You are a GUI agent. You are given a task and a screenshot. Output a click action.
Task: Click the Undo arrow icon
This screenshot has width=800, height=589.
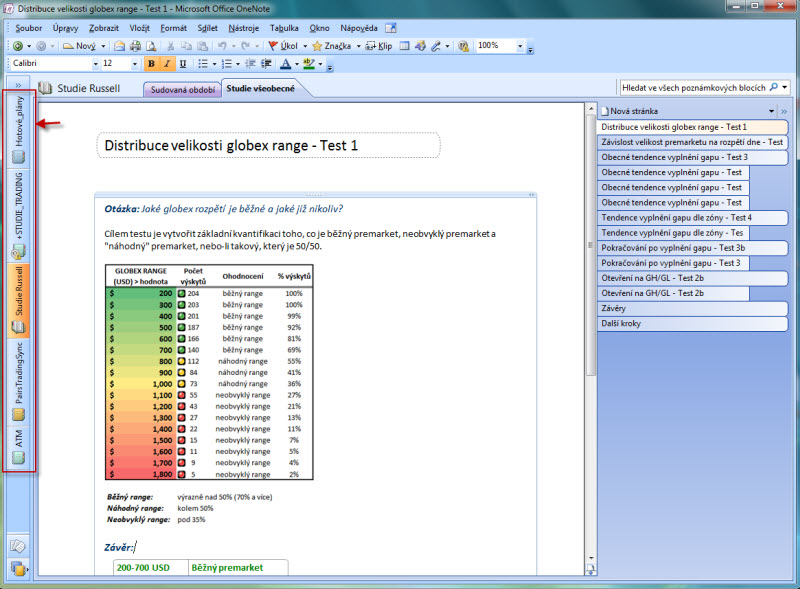(222, 46)
